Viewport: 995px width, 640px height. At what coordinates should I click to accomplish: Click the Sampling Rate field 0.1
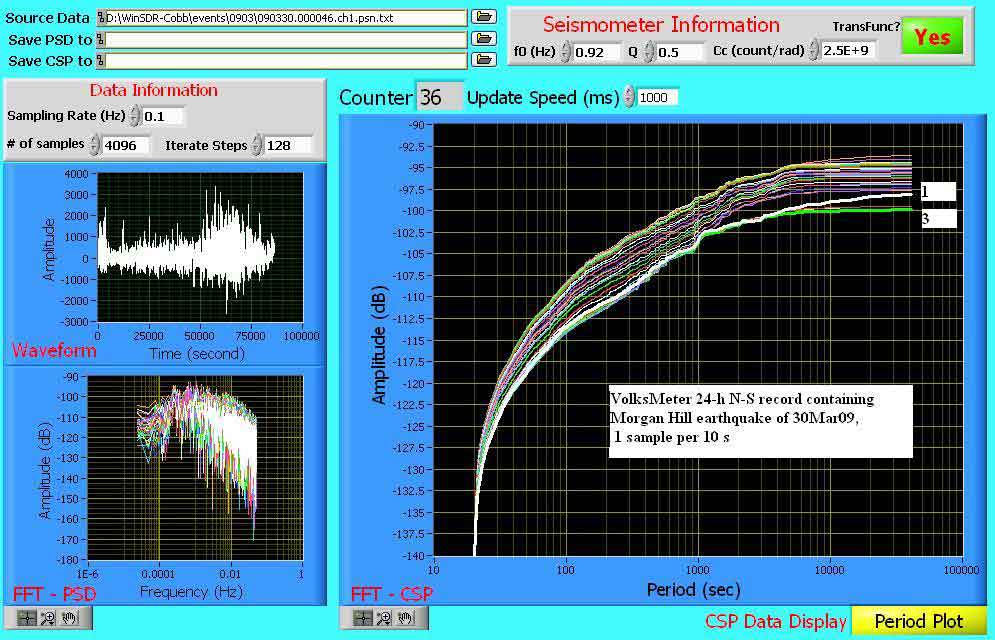click(x=163, y=116)
